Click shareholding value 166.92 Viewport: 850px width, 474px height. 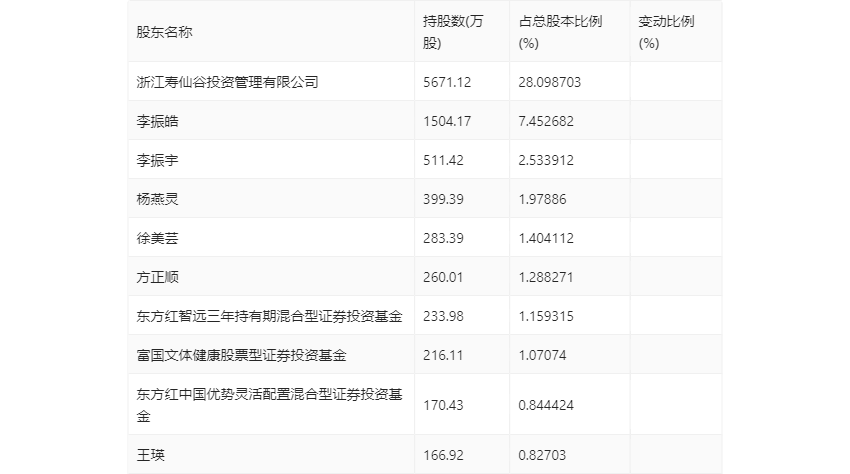pos(443,455)
